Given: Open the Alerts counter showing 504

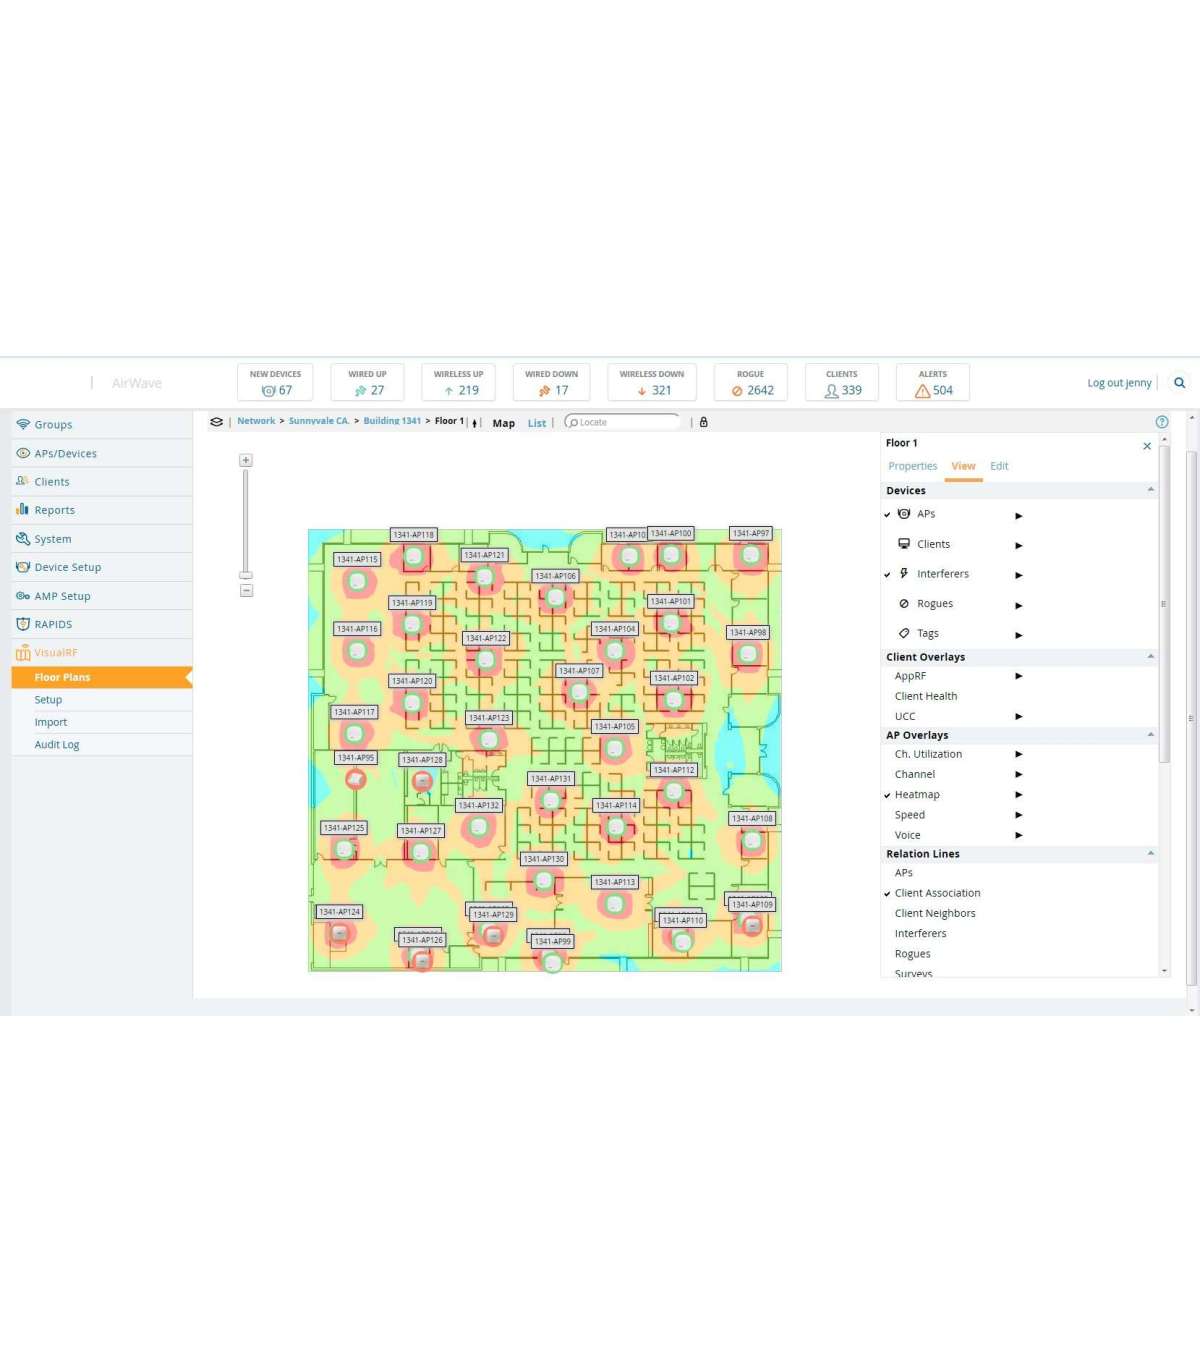Looking at the screenshot, I should tap(933, 383).
